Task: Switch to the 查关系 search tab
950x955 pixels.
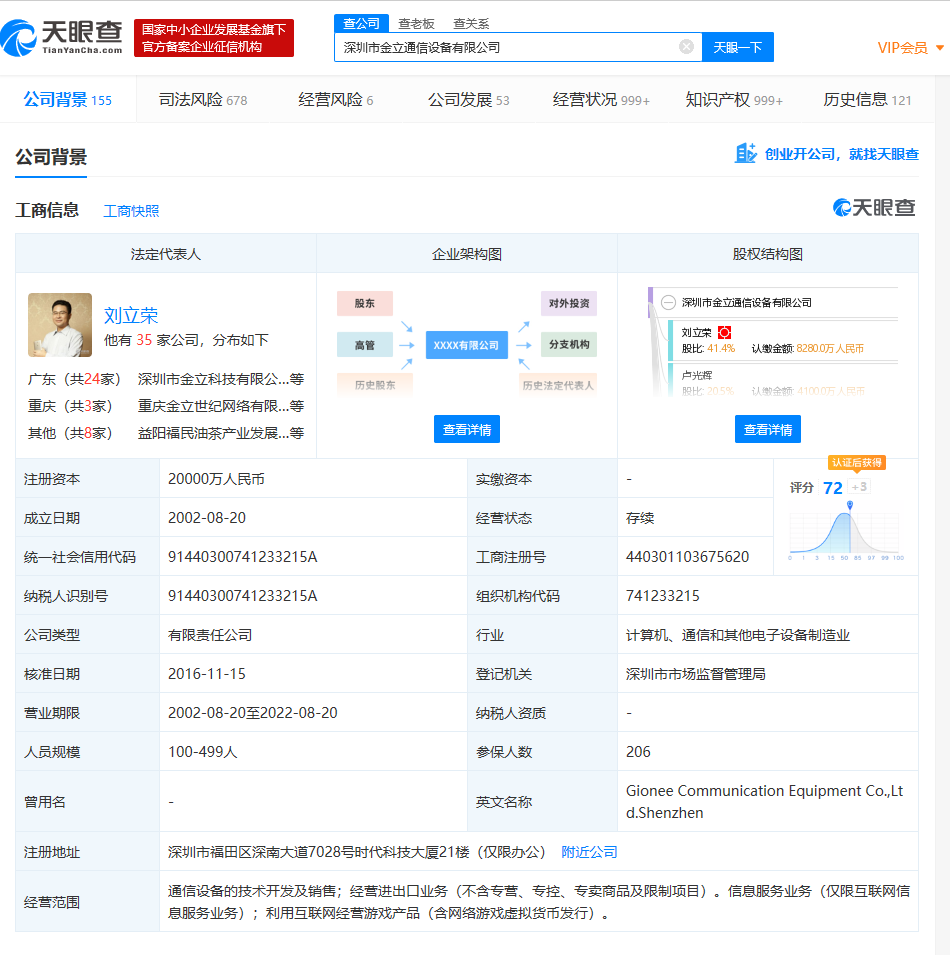Action: [x=471, y=24]
